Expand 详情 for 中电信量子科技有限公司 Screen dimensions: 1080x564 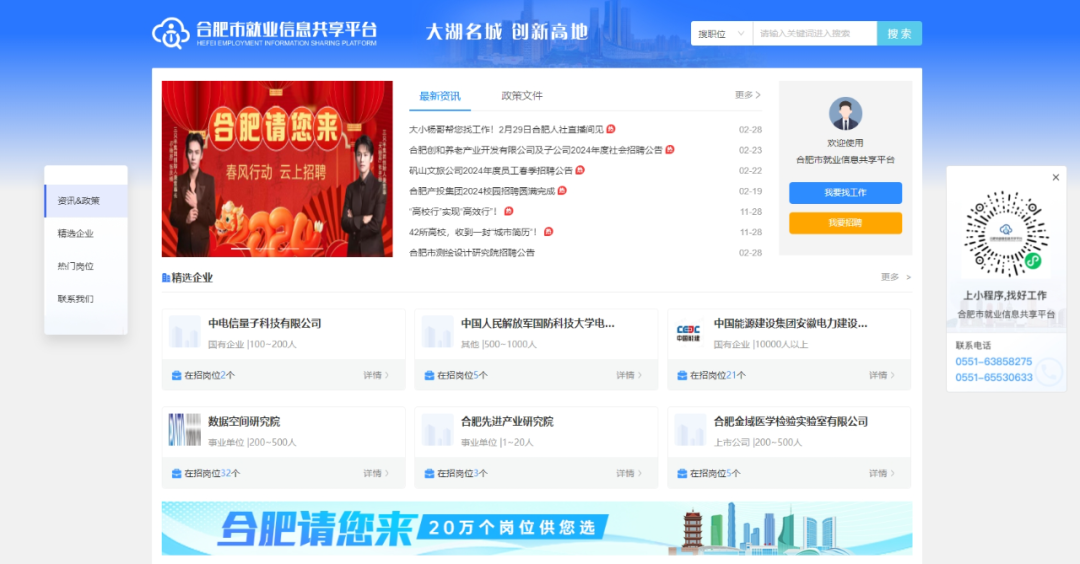pos(376,375)
